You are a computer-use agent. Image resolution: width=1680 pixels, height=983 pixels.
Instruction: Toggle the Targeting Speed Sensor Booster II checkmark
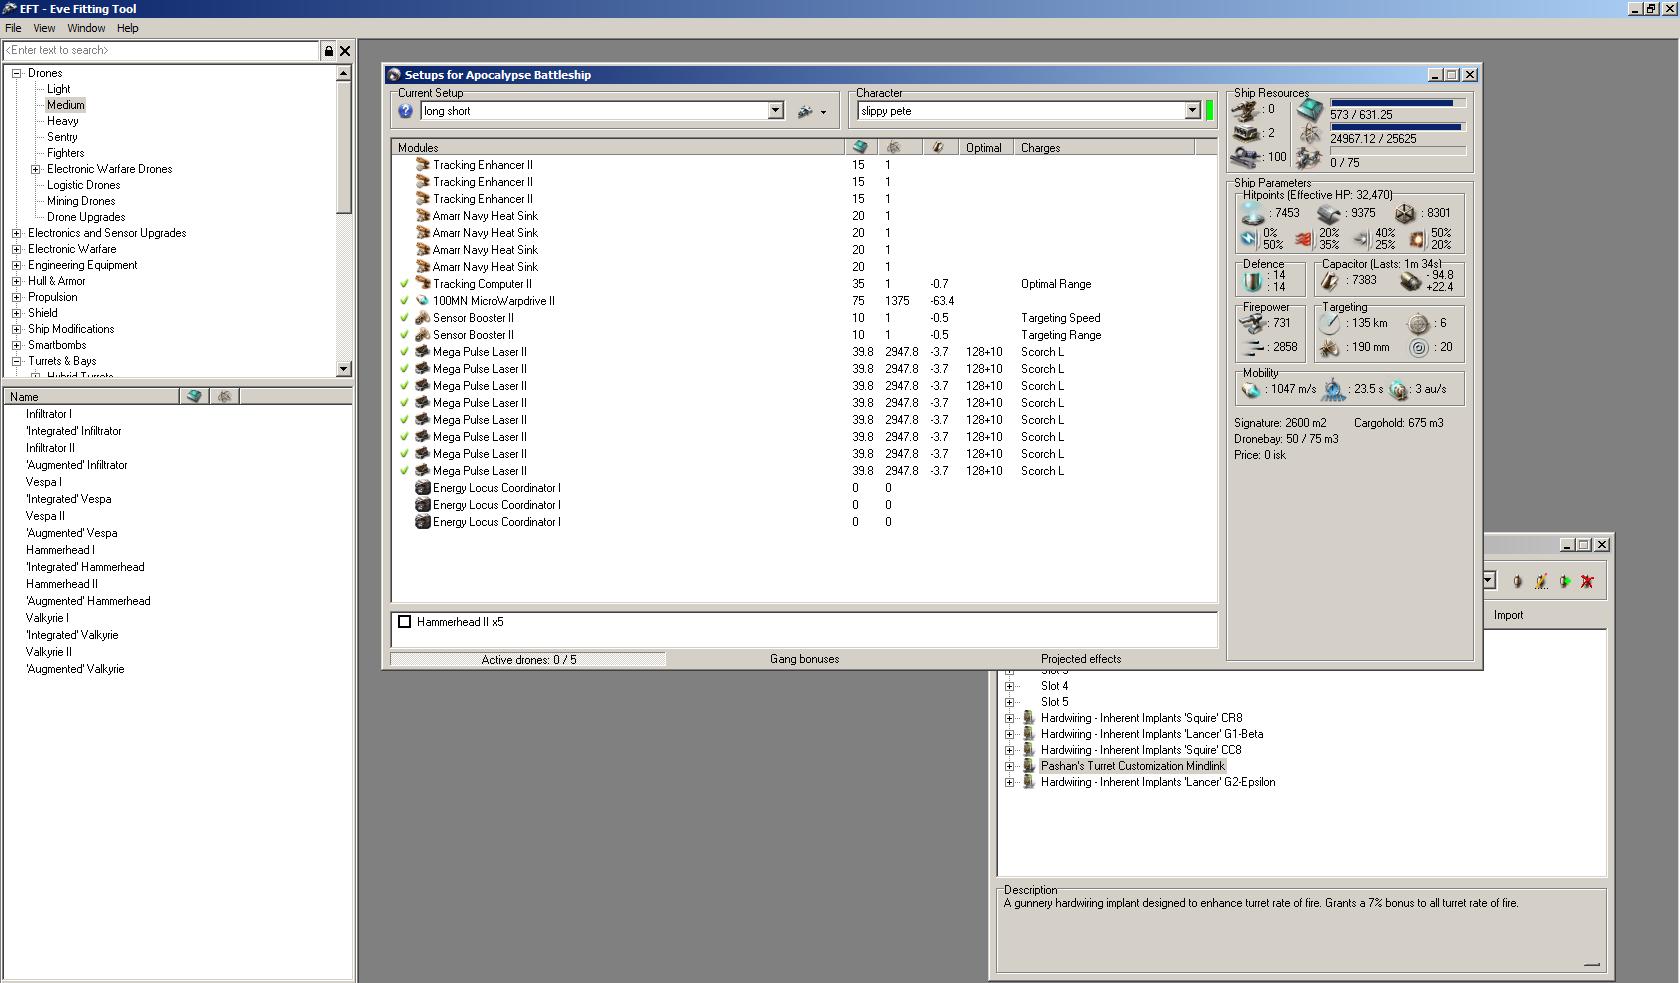(405, 318)
